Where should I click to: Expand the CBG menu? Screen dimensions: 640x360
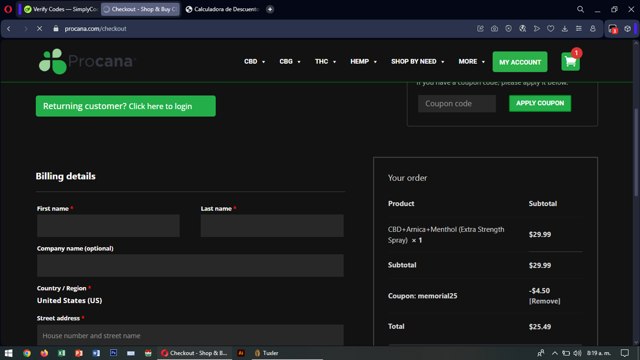290,62
